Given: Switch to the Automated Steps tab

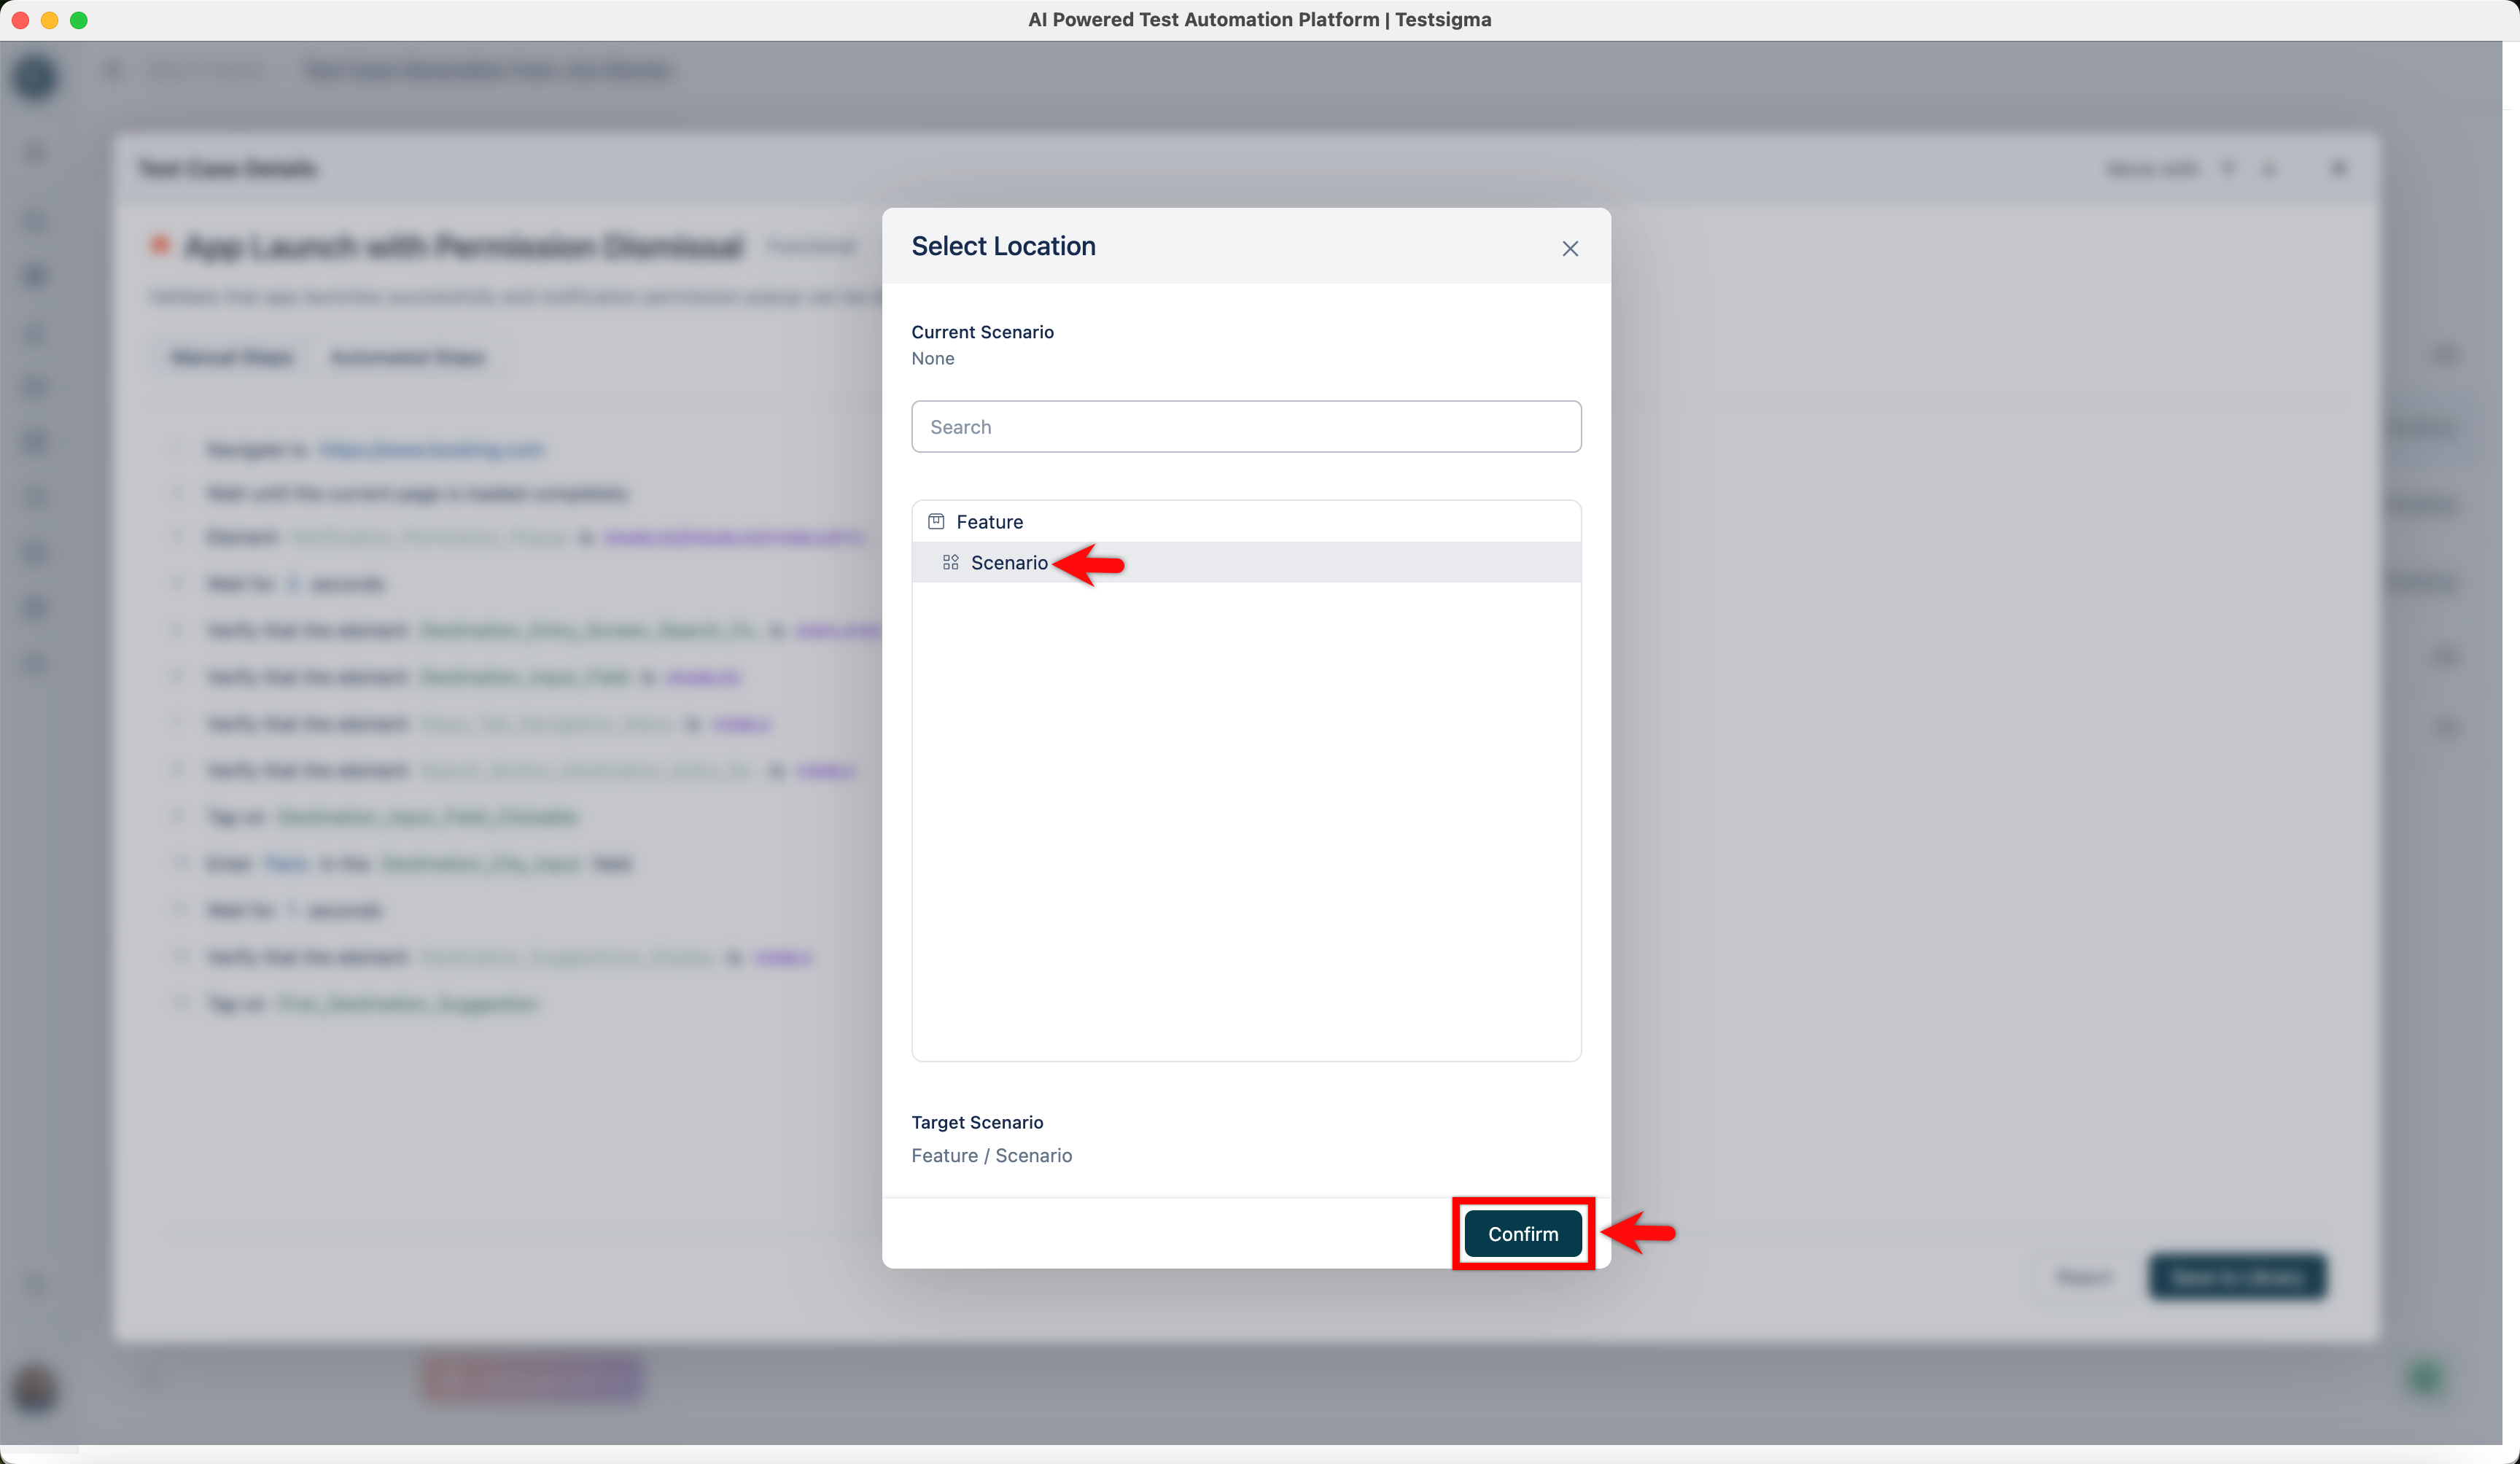Looking at the screenshot, I should point(407,358).
